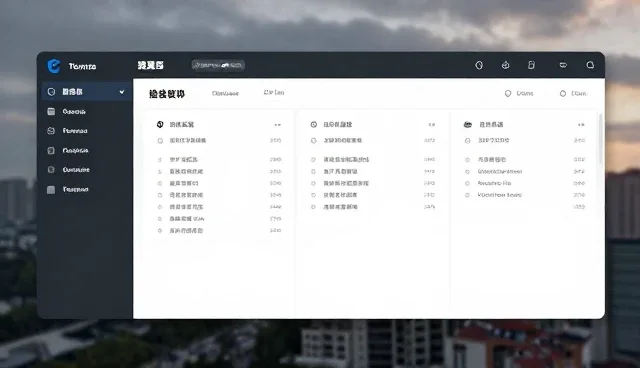Click the middle card's clock header icon
640x368 pixels.
(313, 124)
